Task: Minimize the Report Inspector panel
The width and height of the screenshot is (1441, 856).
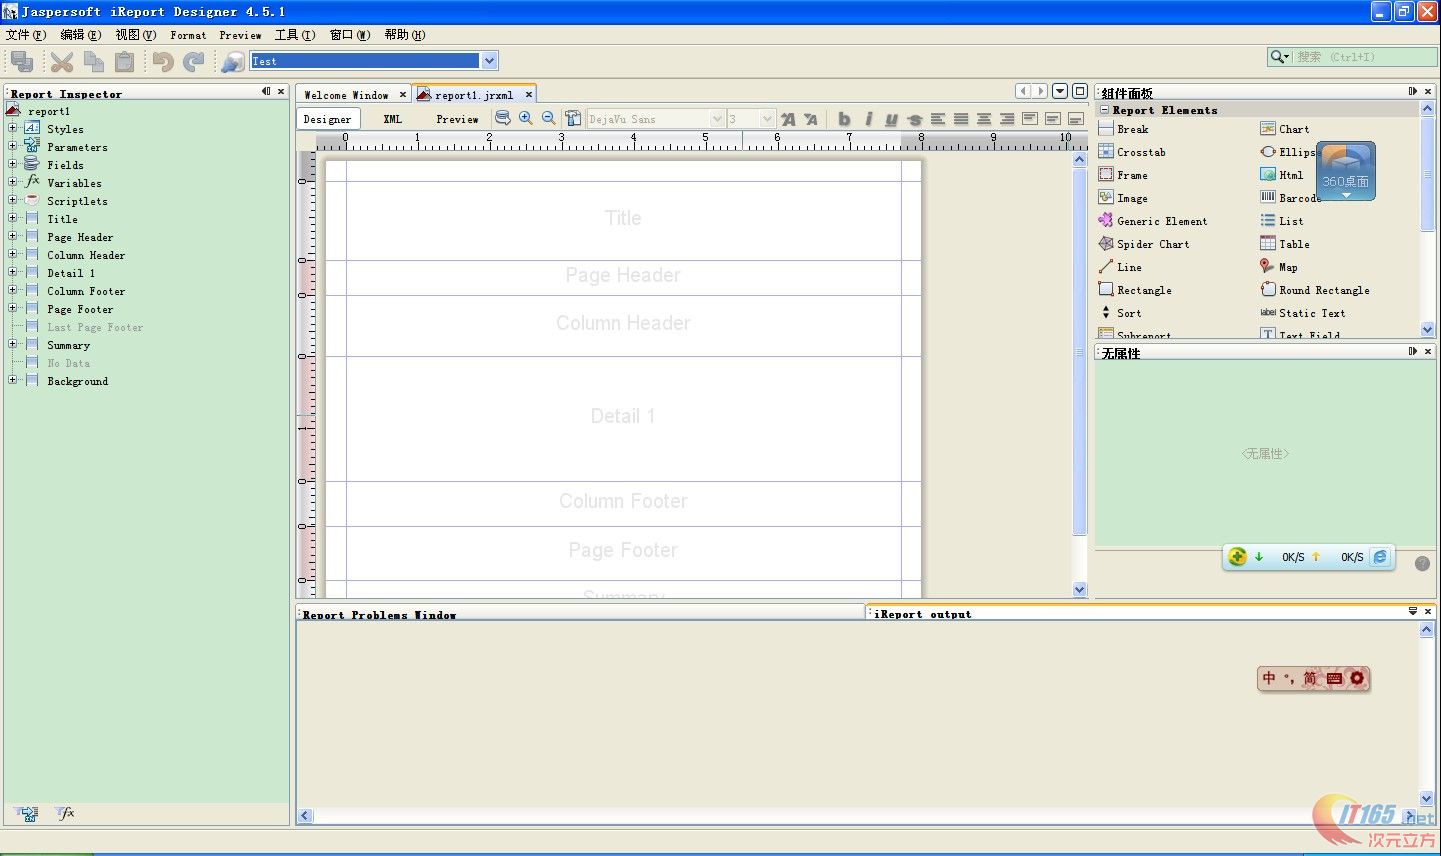Action: (x=266, y=91)
